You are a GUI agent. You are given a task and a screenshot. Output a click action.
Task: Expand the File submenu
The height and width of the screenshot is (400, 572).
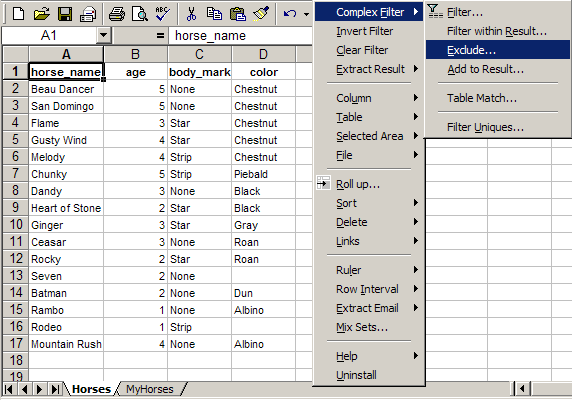coord(369,155)
